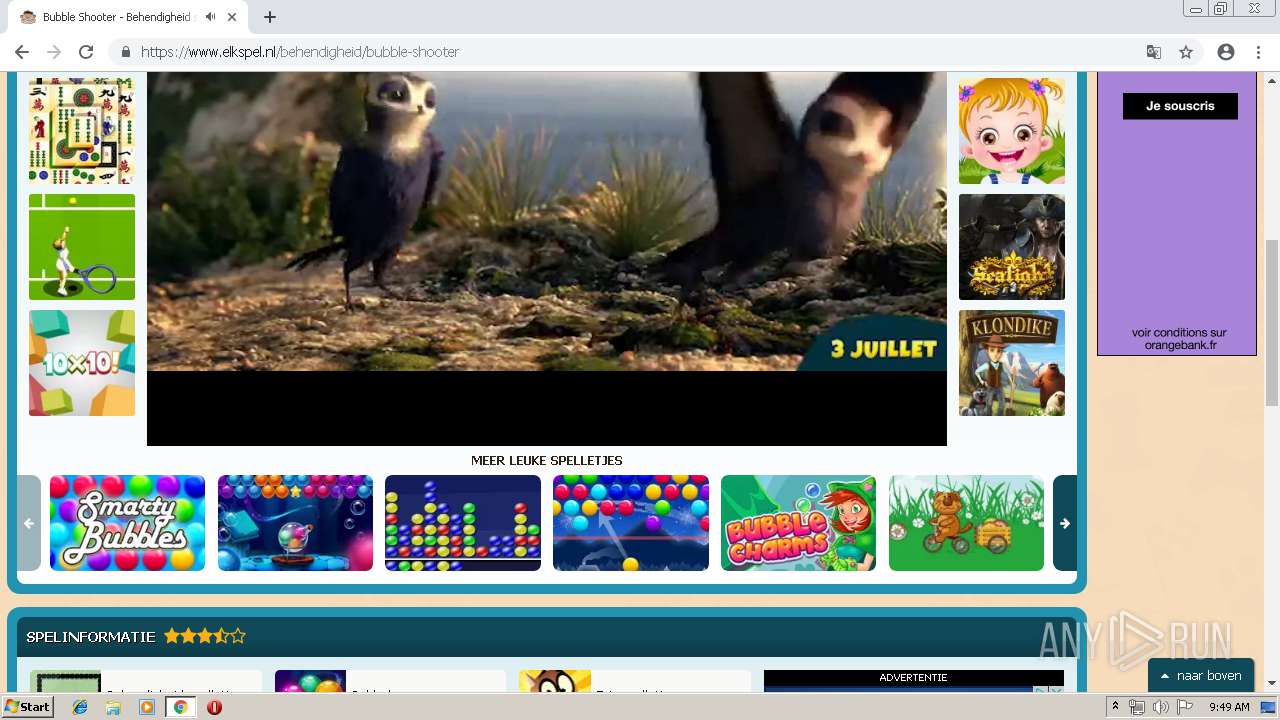
Task: Open the Windows Start menu
Action: click(27, 707)
